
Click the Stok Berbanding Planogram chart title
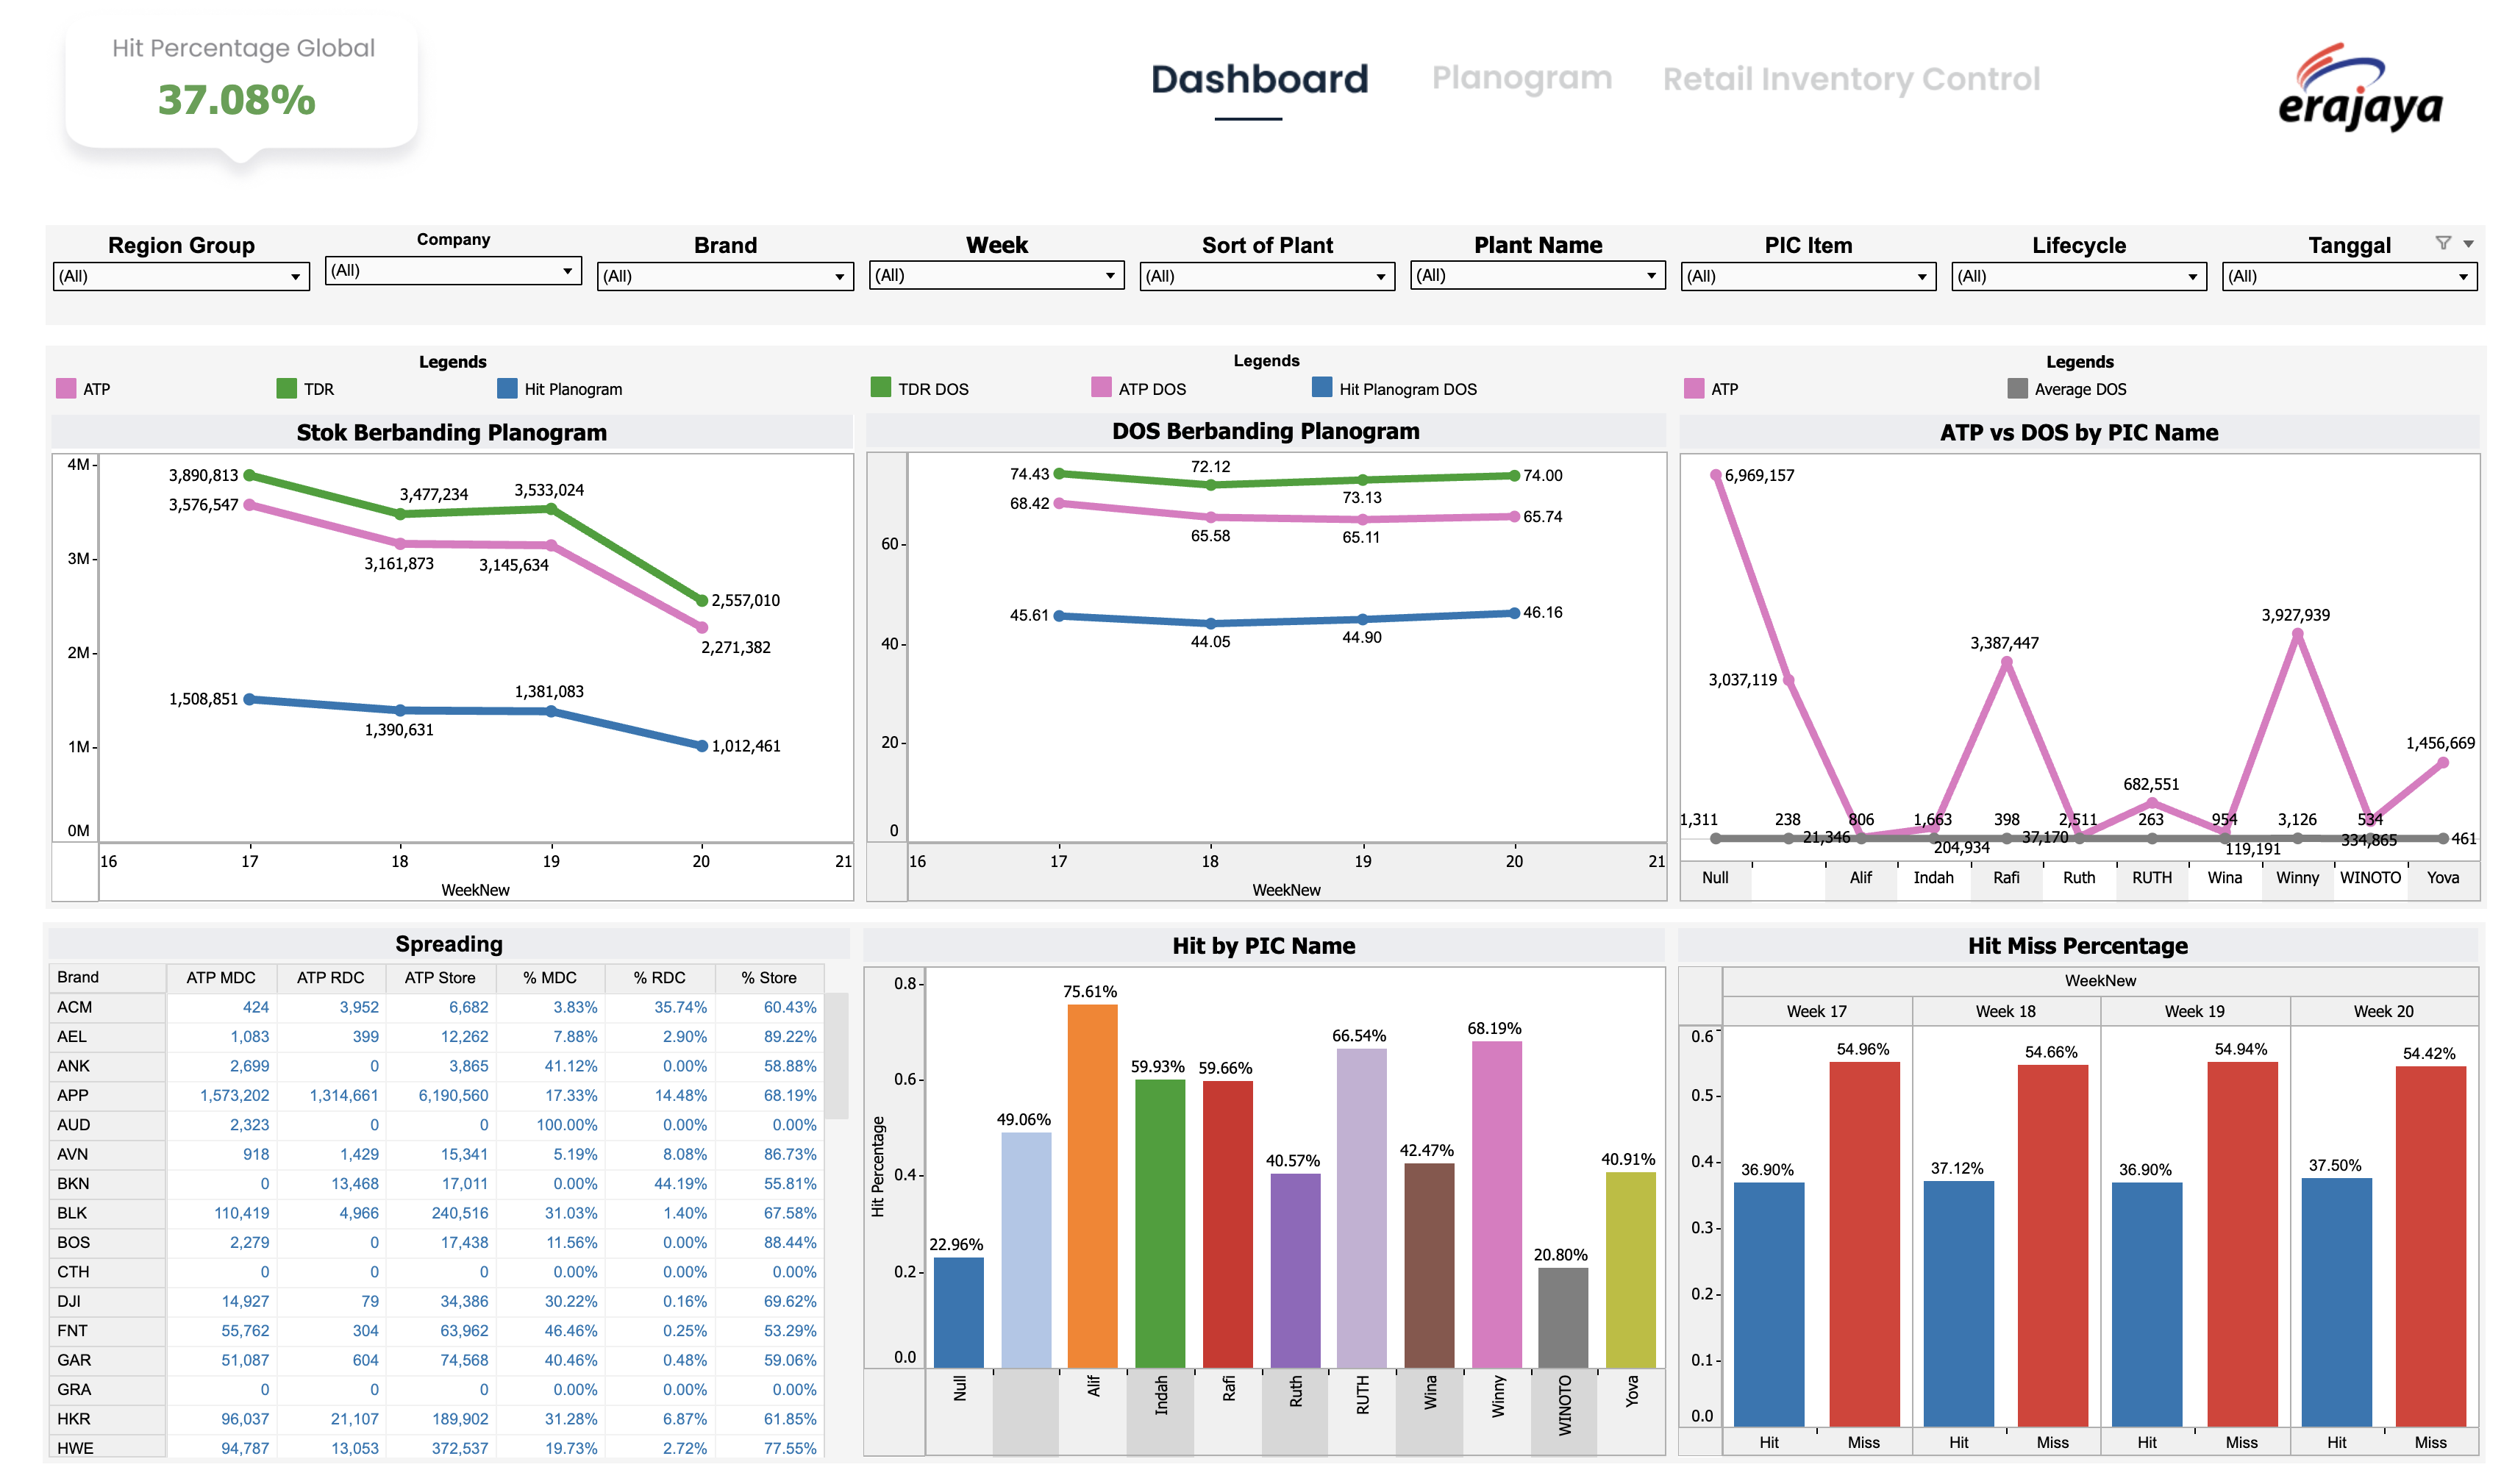(451, 433)
